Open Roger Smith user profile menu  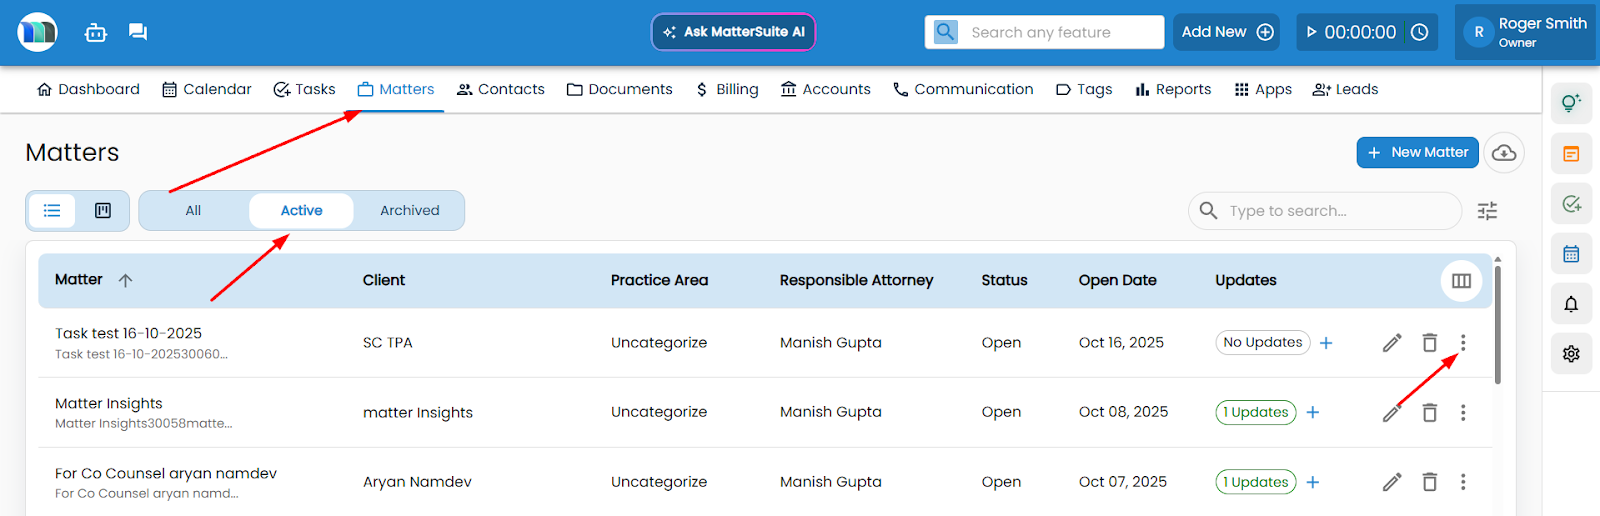[x=1525, y=32]
